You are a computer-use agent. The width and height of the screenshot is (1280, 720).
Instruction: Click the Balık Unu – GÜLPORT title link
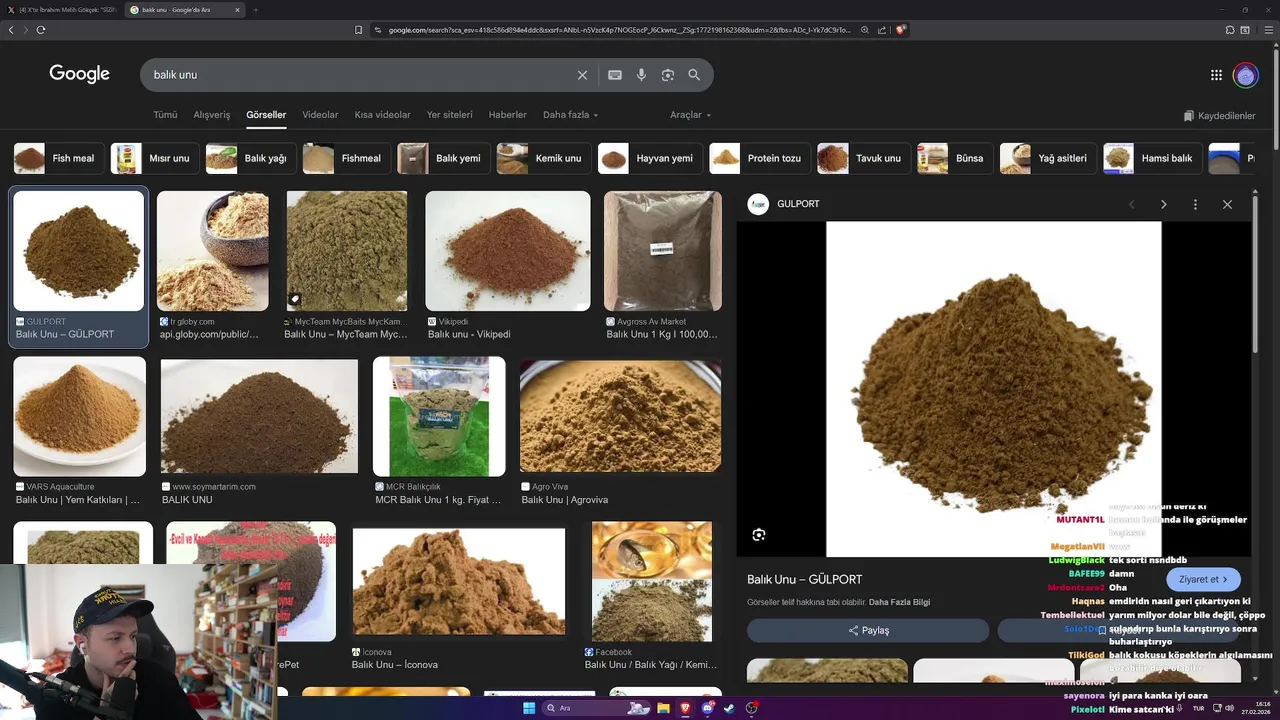804,579
